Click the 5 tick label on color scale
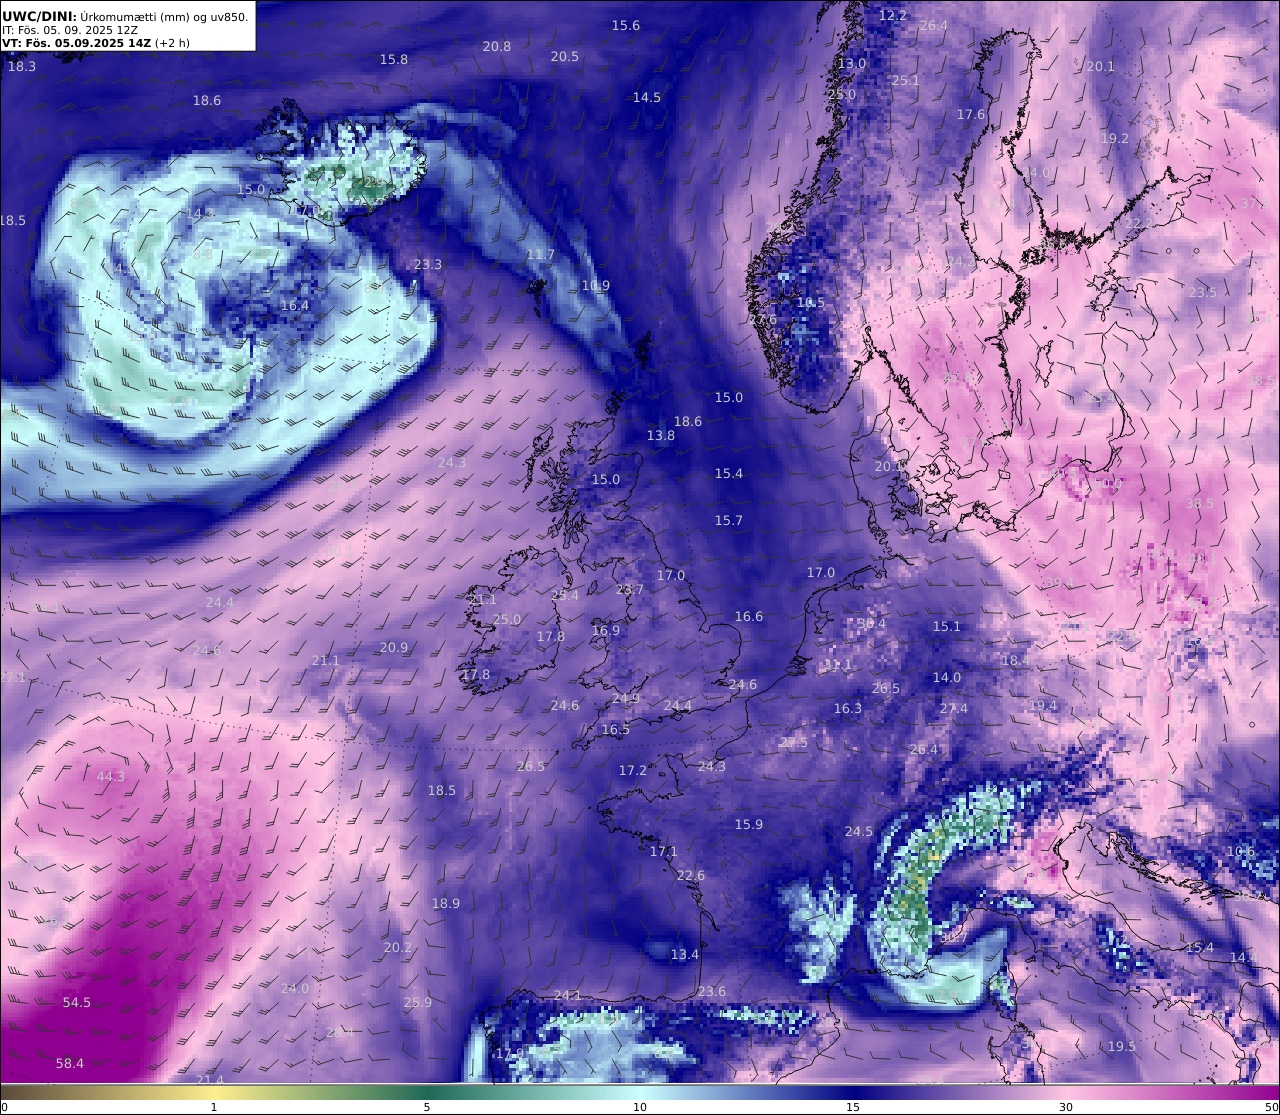The width and height of the screenshot is (1280, 1115). 427,1106
